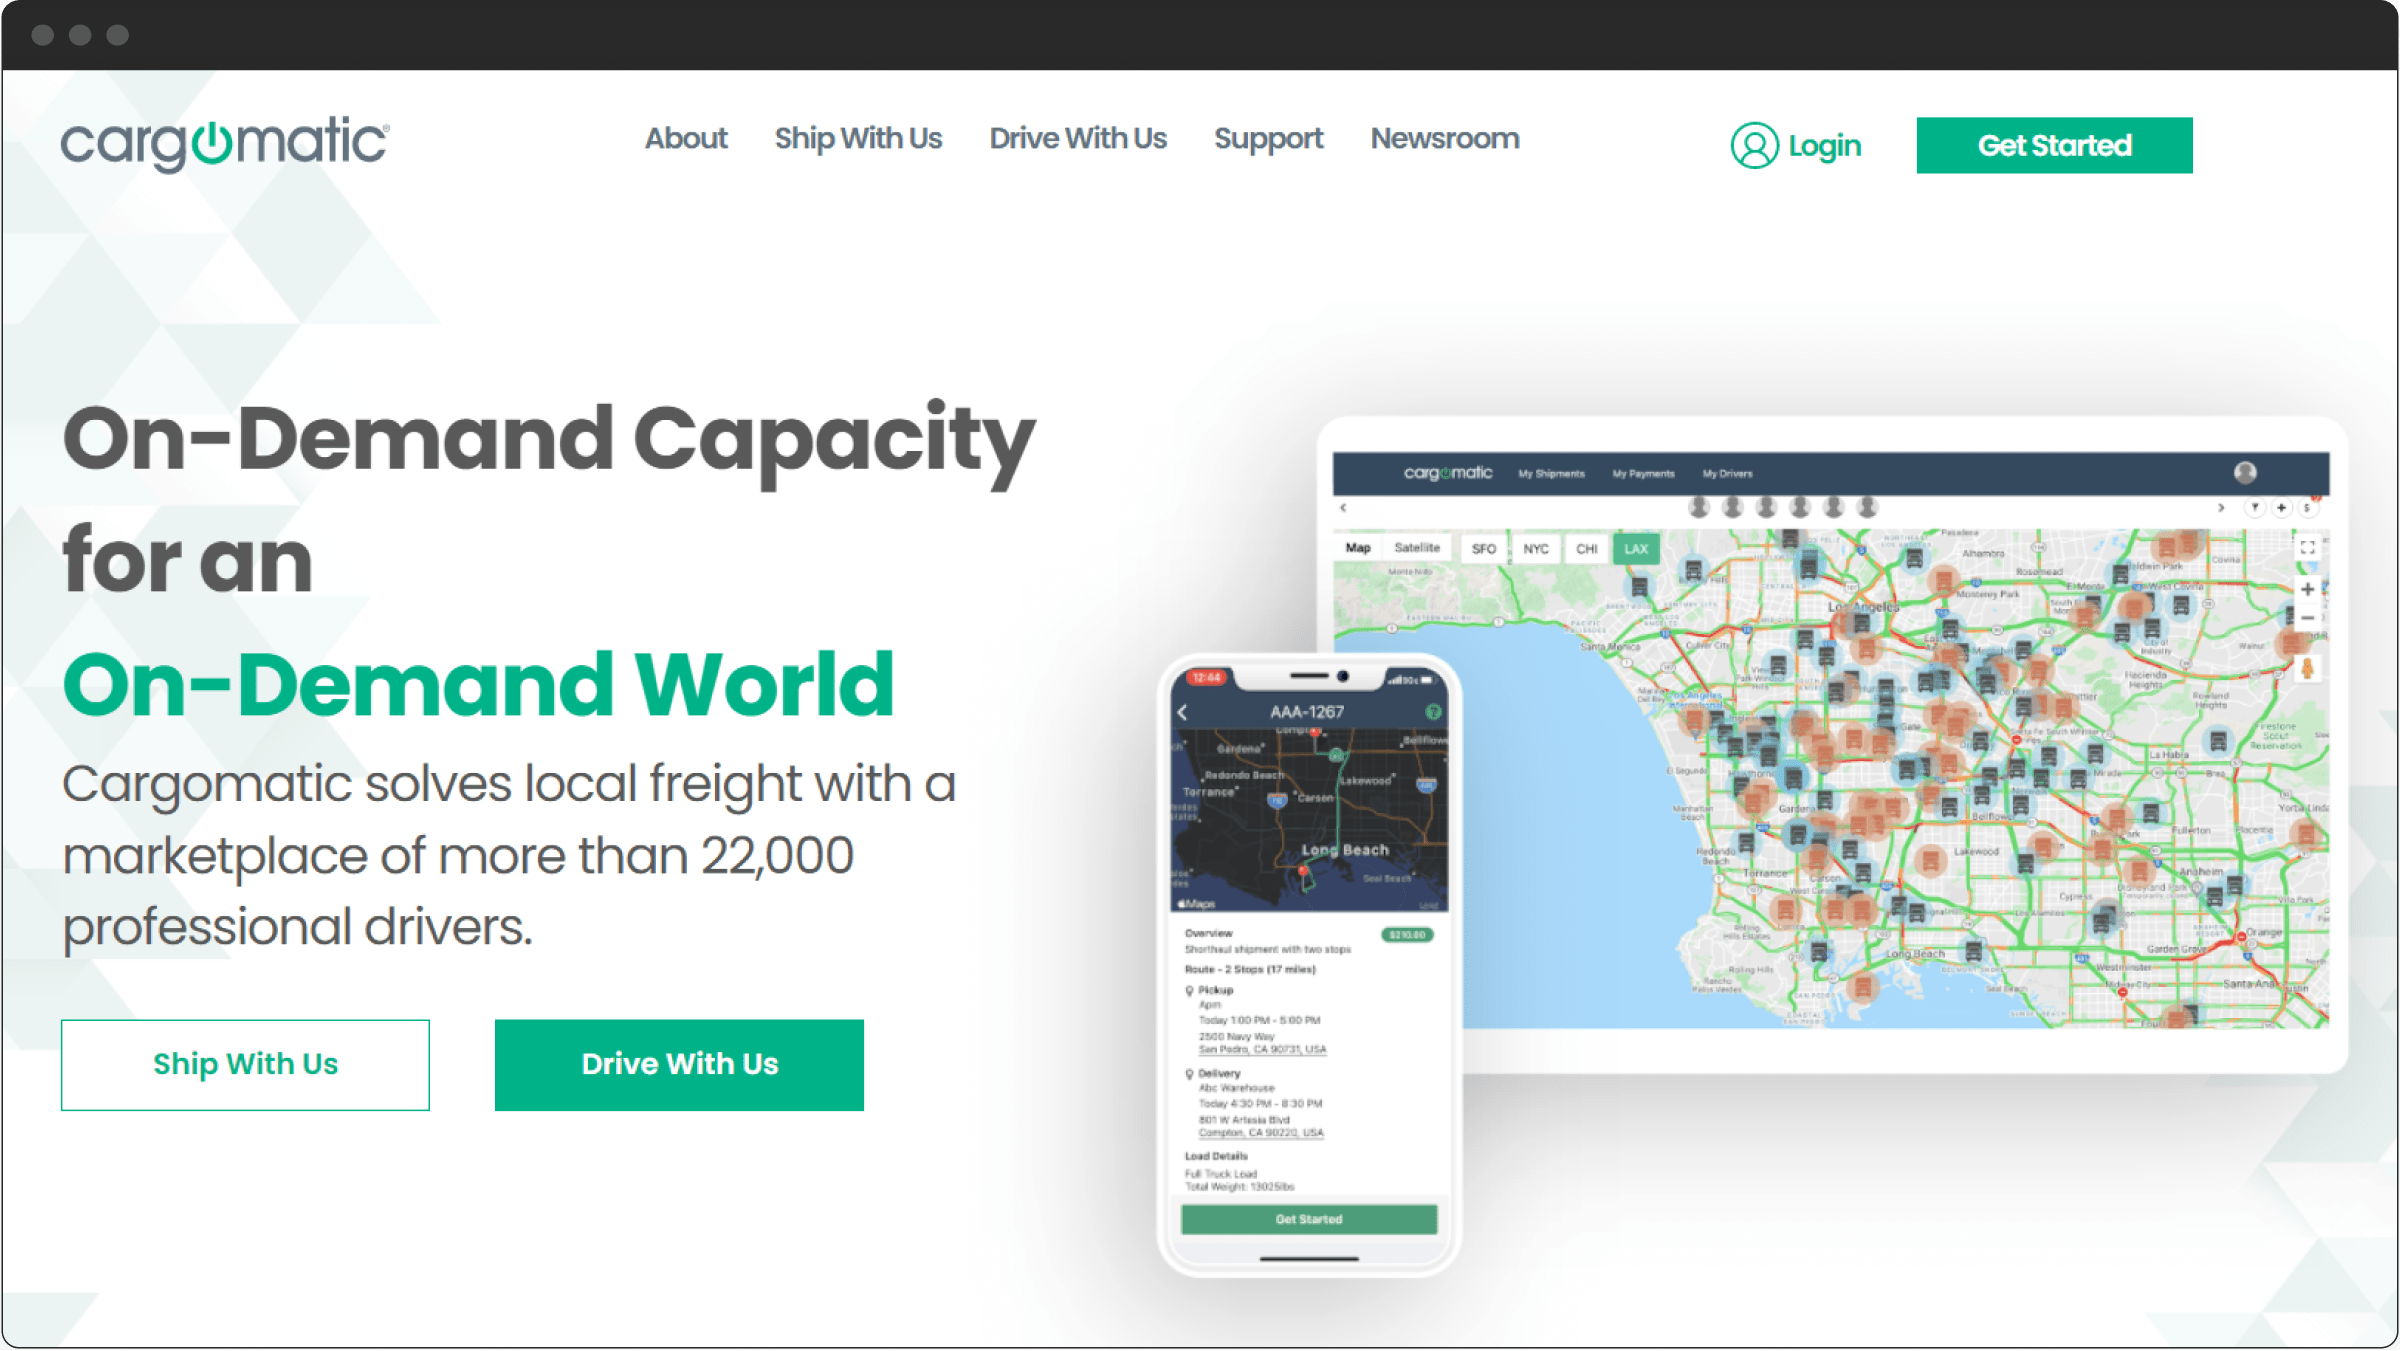This screenshot has height=1351, width=2400.
Task: Click the Street View pegman icon
Action: 2307,668
